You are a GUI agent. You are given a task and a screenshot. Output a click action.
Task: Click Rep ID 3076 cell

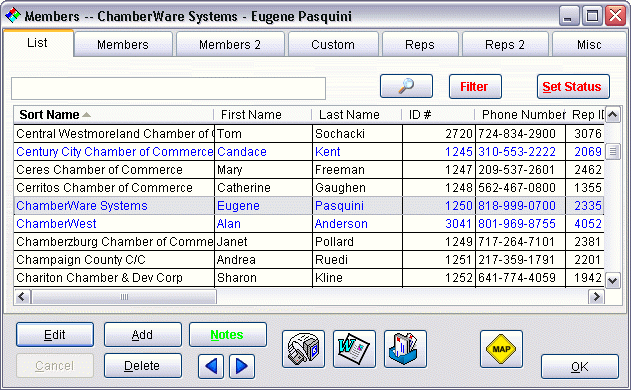(x=585, y=134)
